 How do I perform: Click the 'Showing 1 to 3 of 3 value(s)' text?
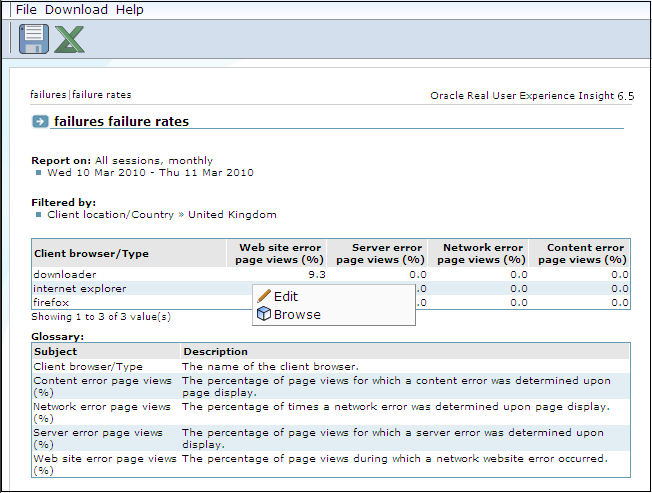coord(101,317)
